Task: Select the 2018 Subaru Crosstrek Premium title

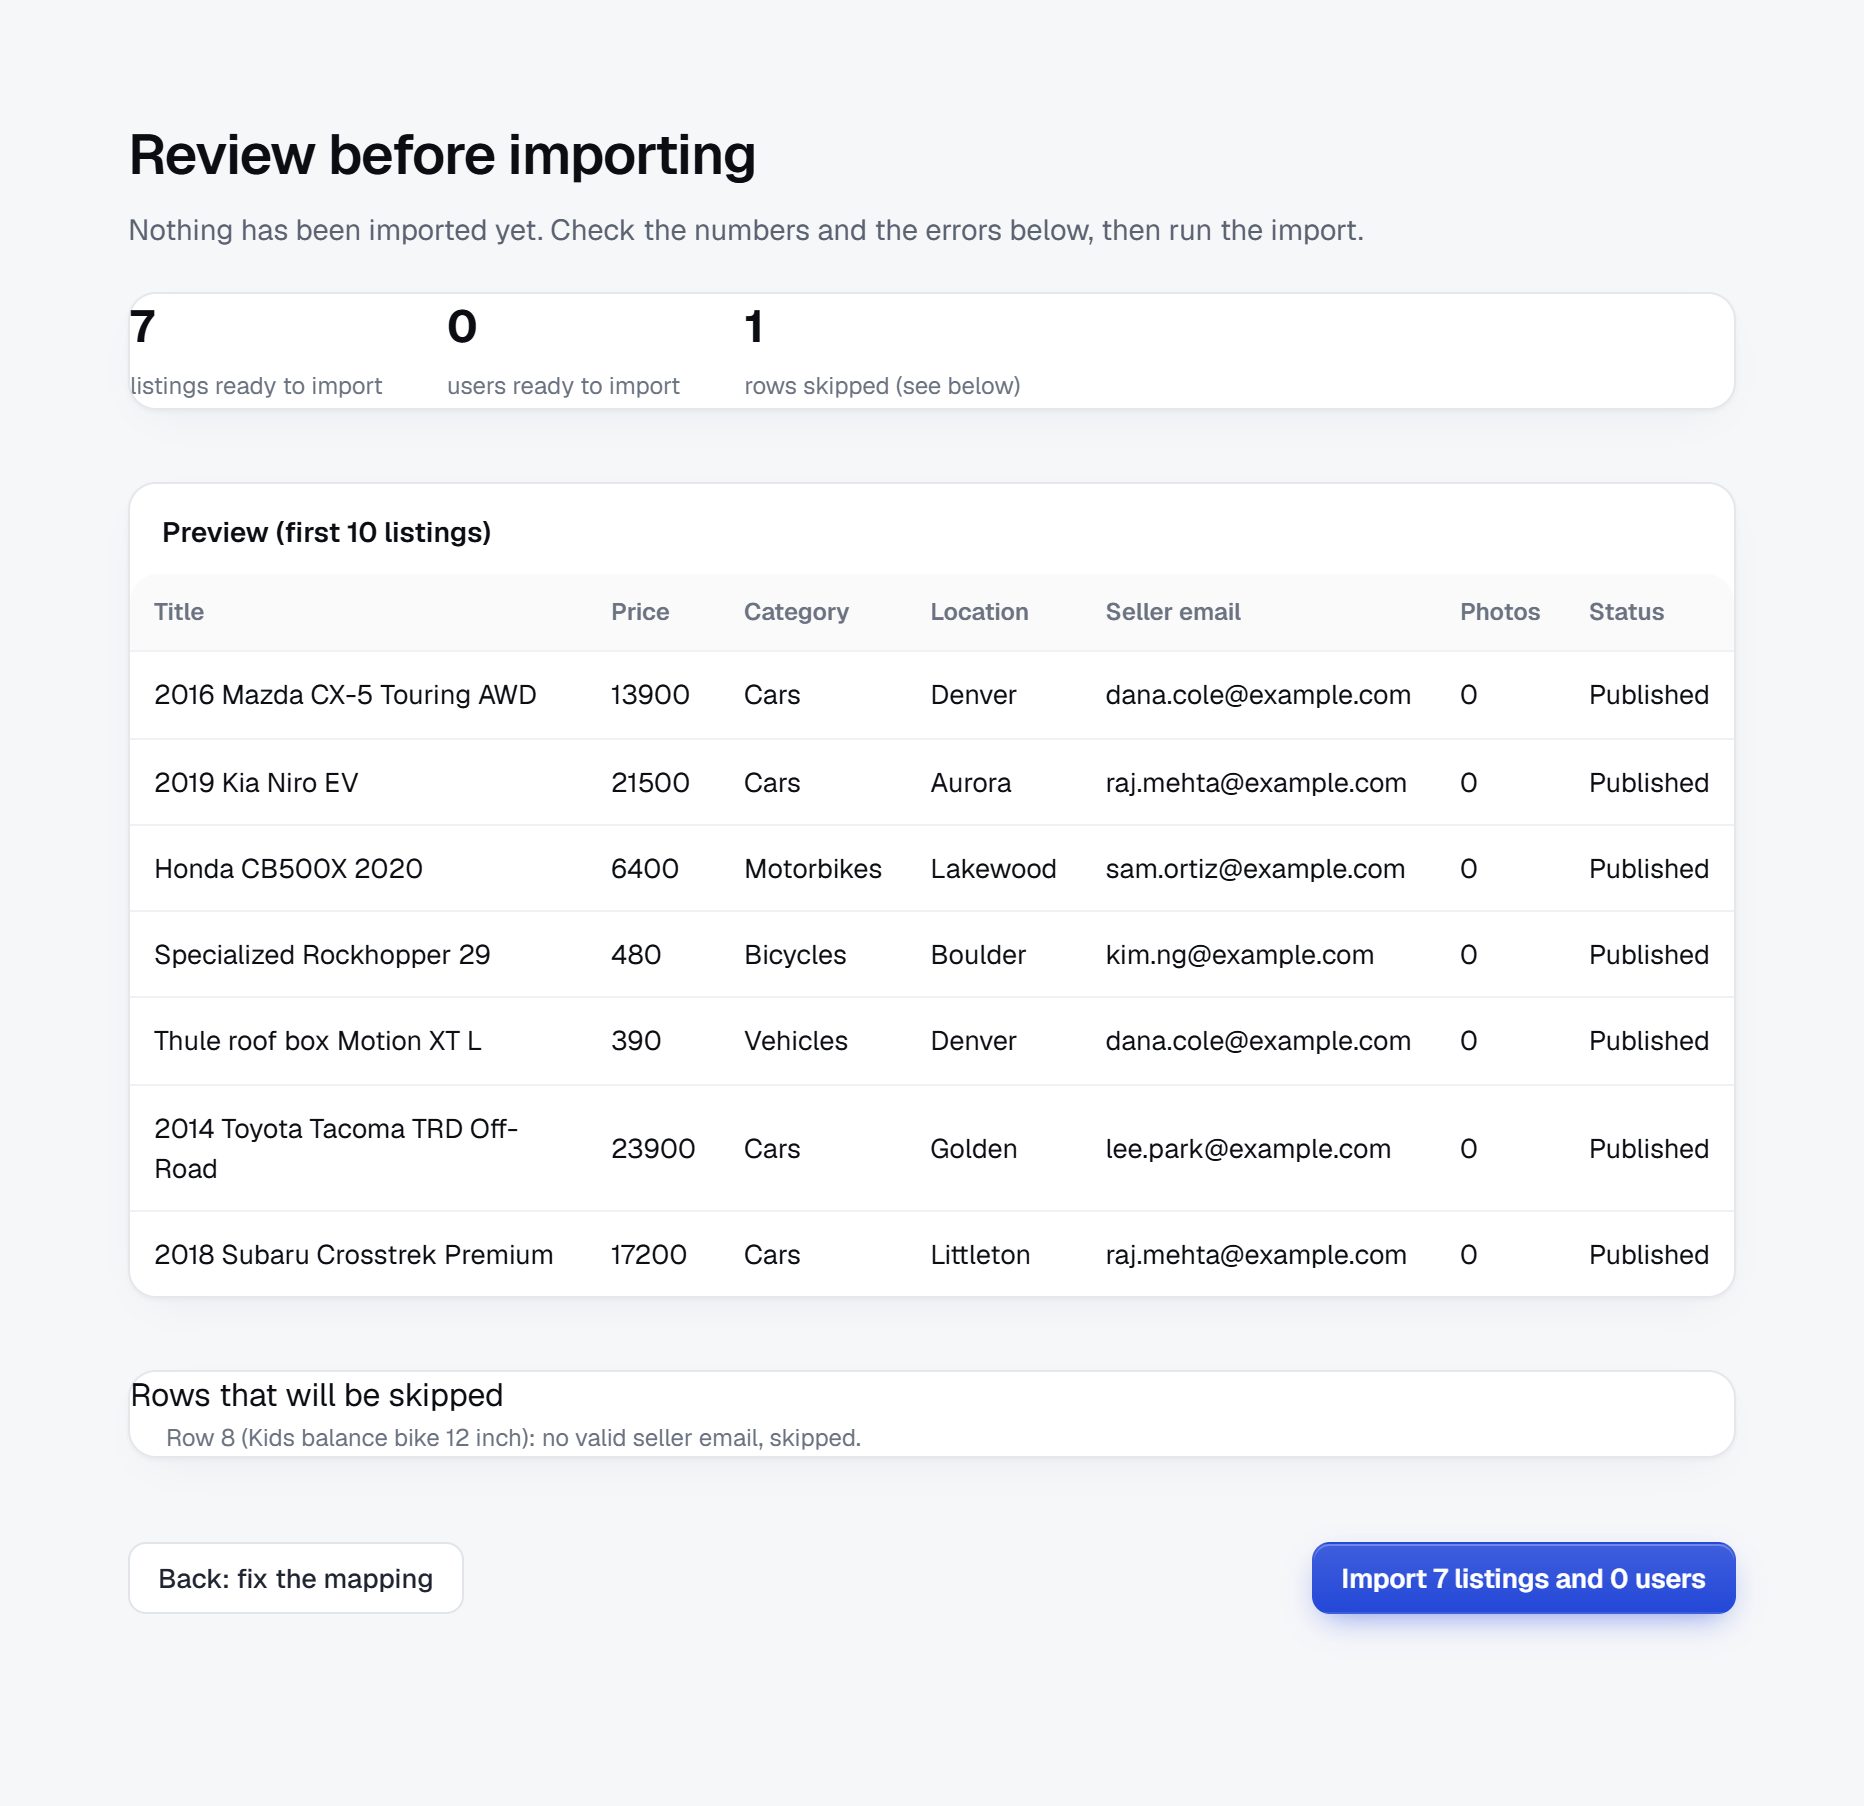Action: pyautogui.click(x=353, y=1255)
